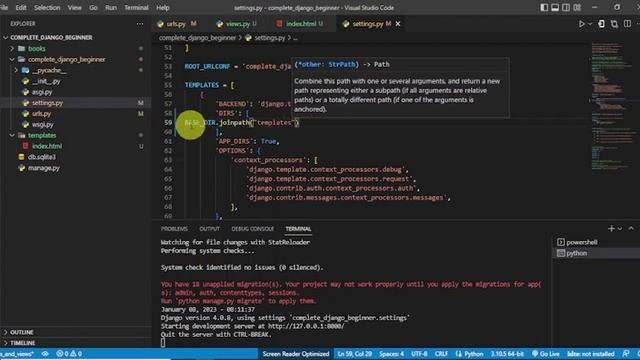The width and height of the screenshot is (640, 360).
Task: Expand the OUTLINE section
Action: [22, 332]
